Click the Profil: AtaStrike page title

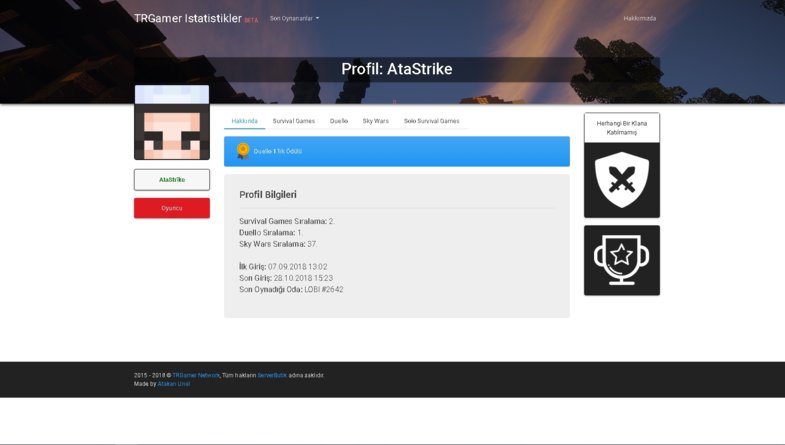(x=397, y=69)
